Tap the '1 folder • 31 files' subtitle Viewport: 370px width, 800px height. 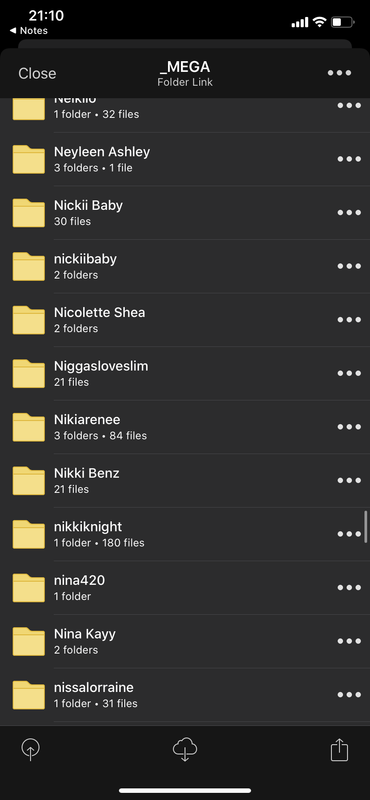point(96,704)
